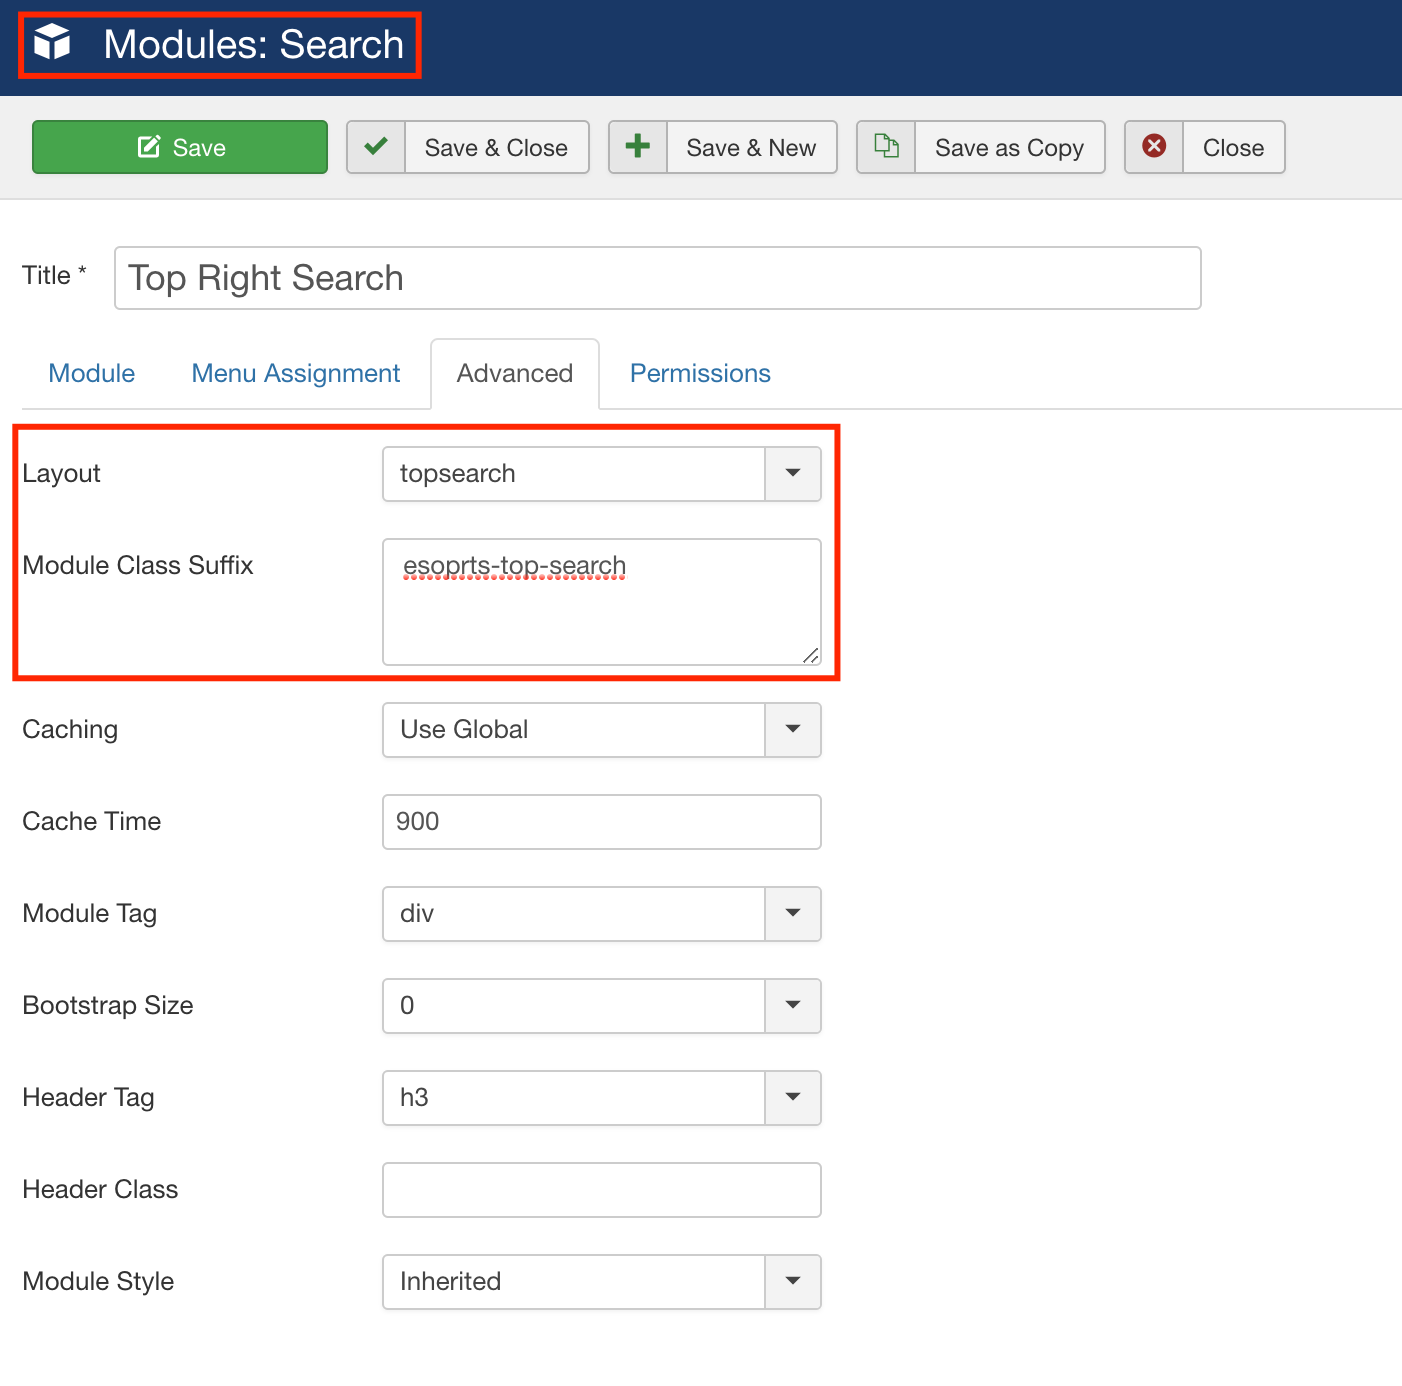1402x1386 pixels.
Task: Open the Header Tag h3 dropdown
Action: tap(601, 1098)
